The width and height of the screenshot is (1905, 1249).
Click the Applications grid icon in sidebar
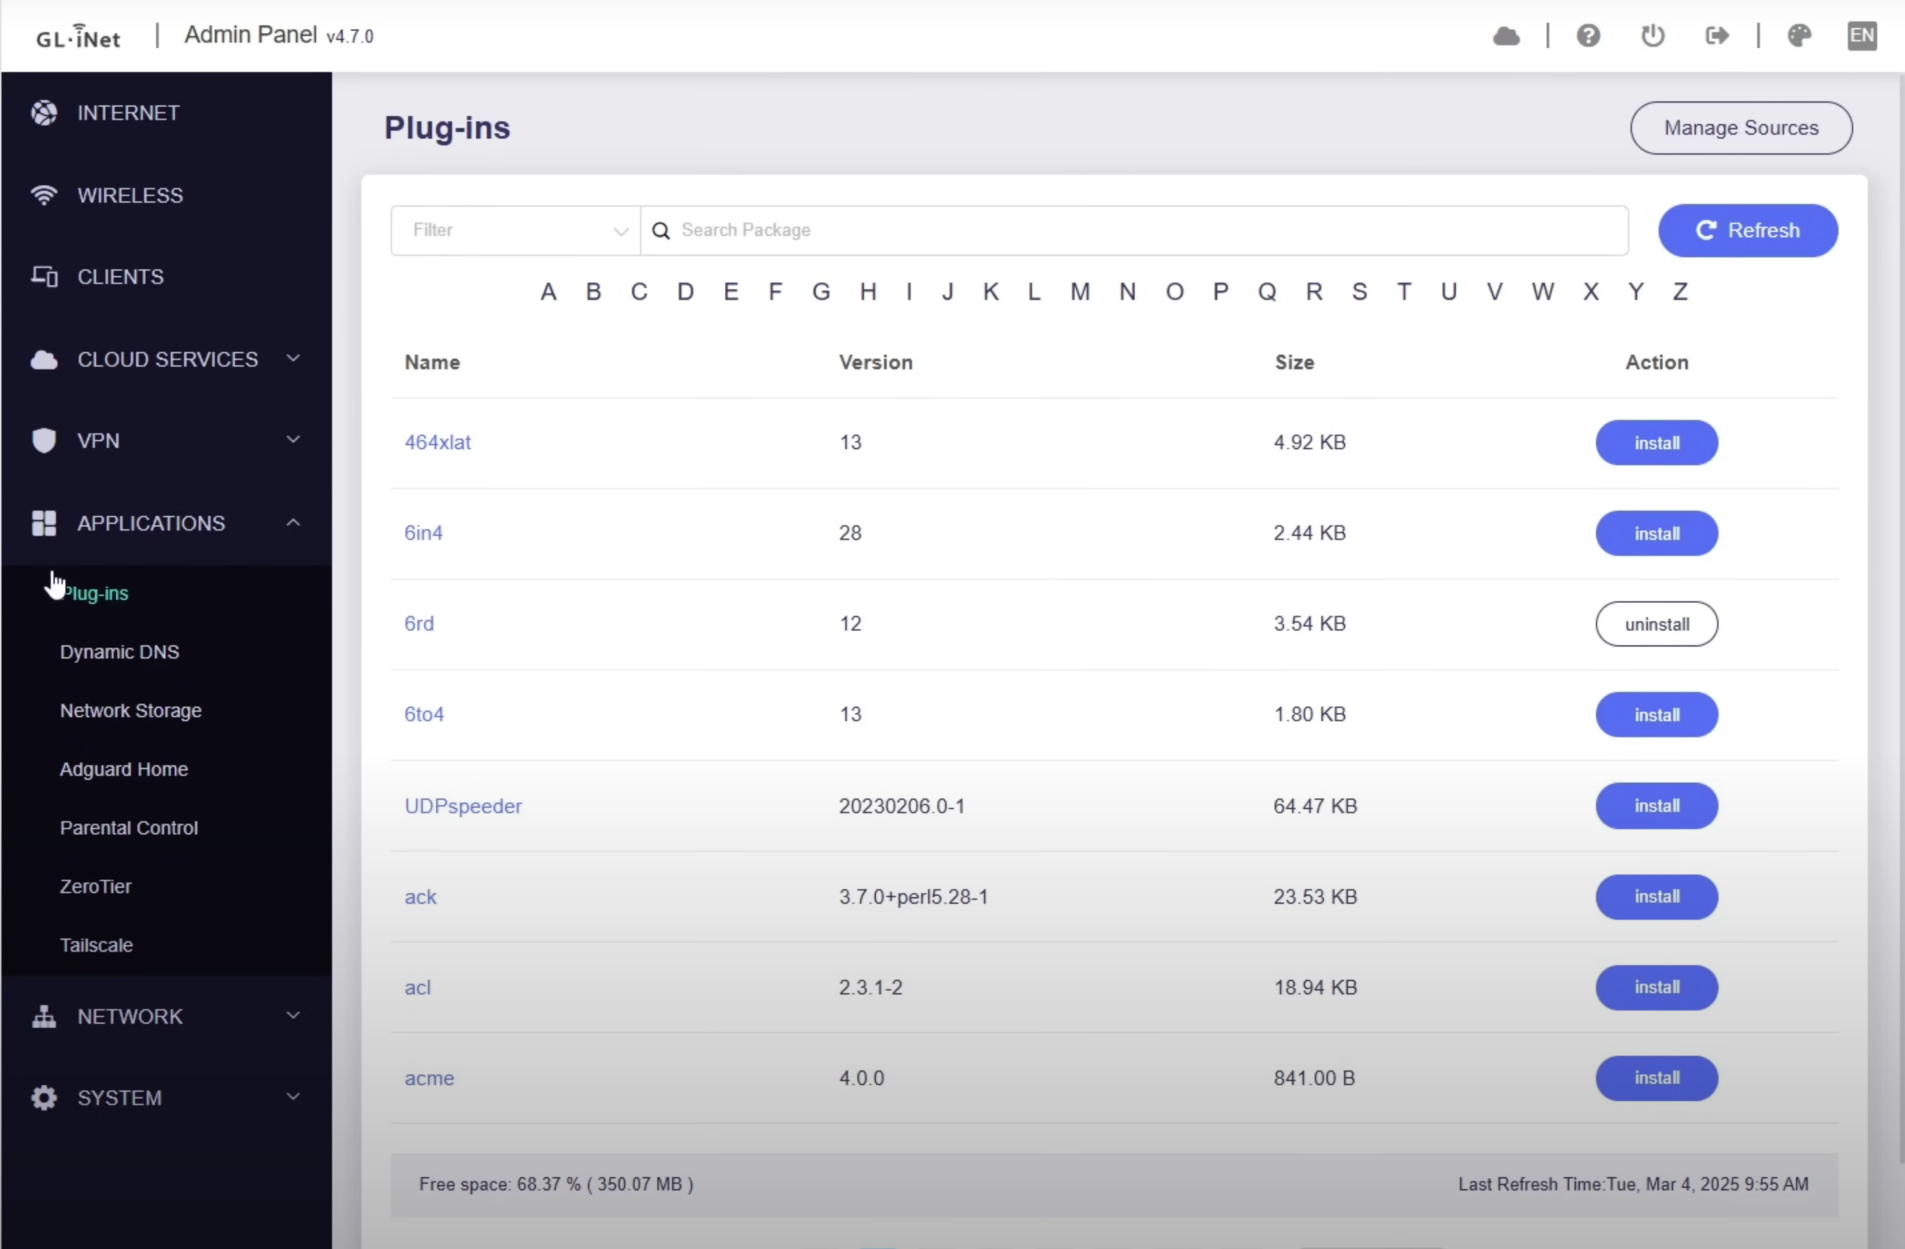click(44, 523)
